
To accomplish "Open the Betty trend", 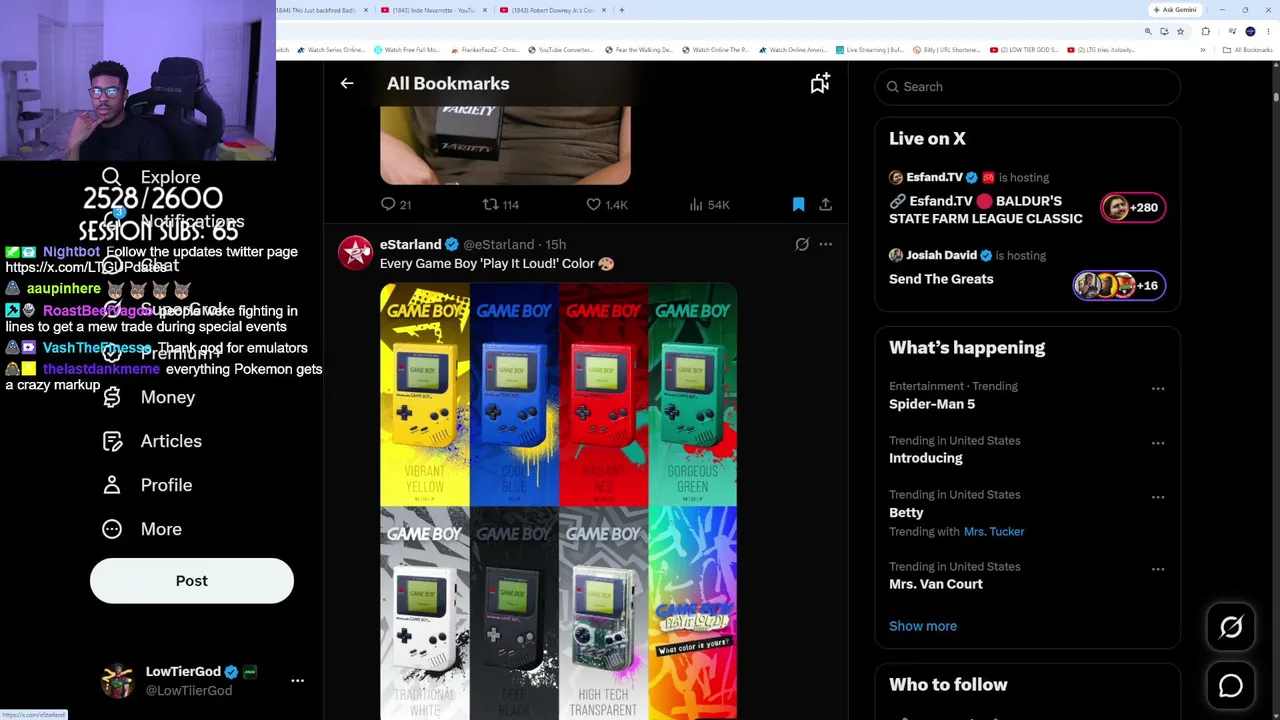I will click(906, 512).
